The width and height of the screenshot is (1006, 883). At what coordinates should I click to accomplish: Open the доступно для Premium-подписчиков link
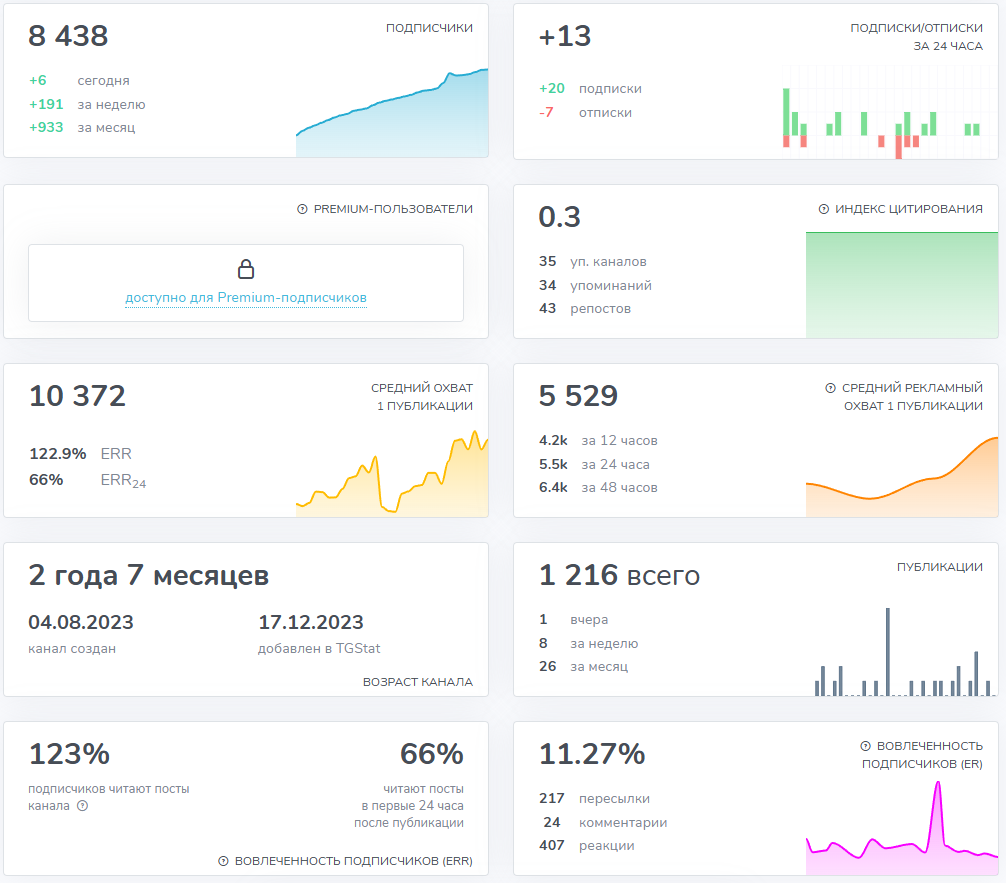pyautogui.click(x=246, y=297)
